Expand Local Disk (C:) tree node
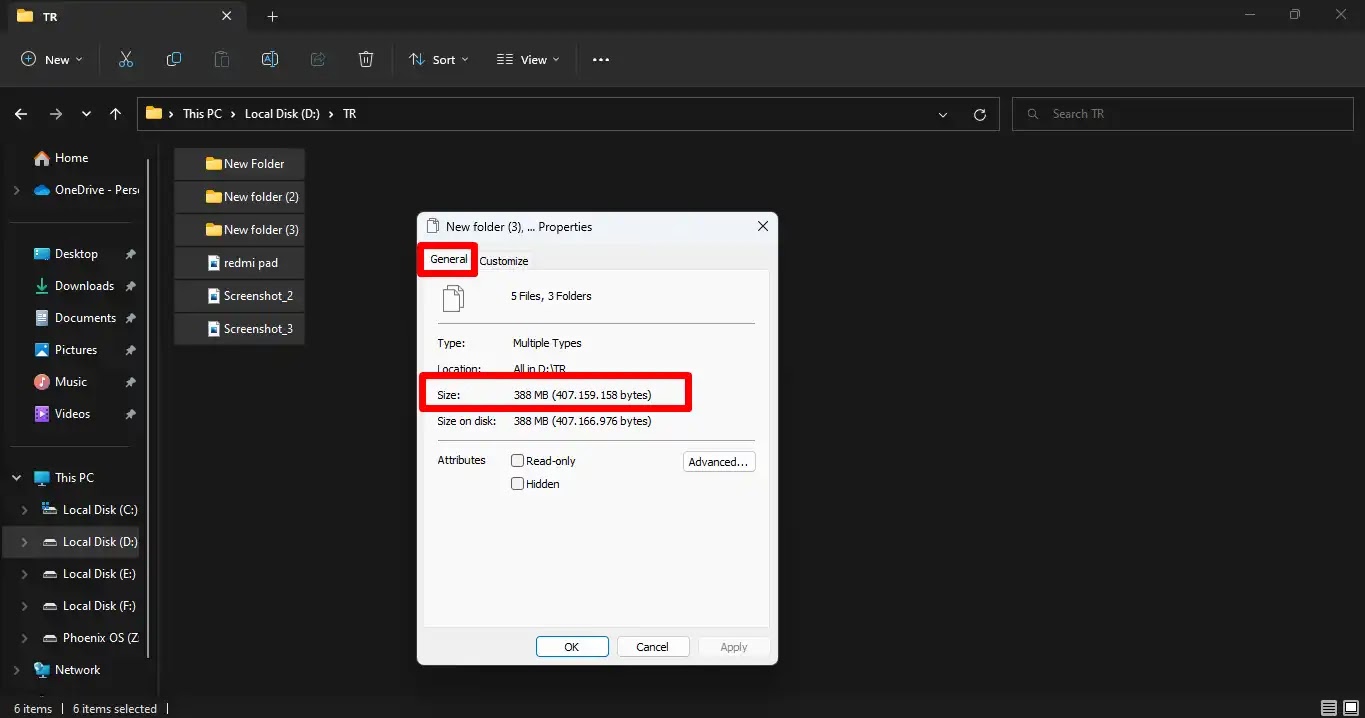The width and height of the screenshot is (1365, 718). [x=25, y=510]
